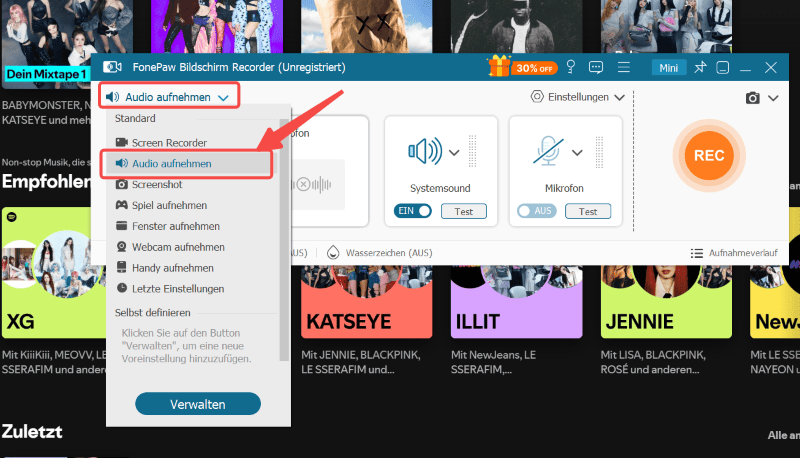Click the Systemsound volume level meter

[x=472, y=151]
